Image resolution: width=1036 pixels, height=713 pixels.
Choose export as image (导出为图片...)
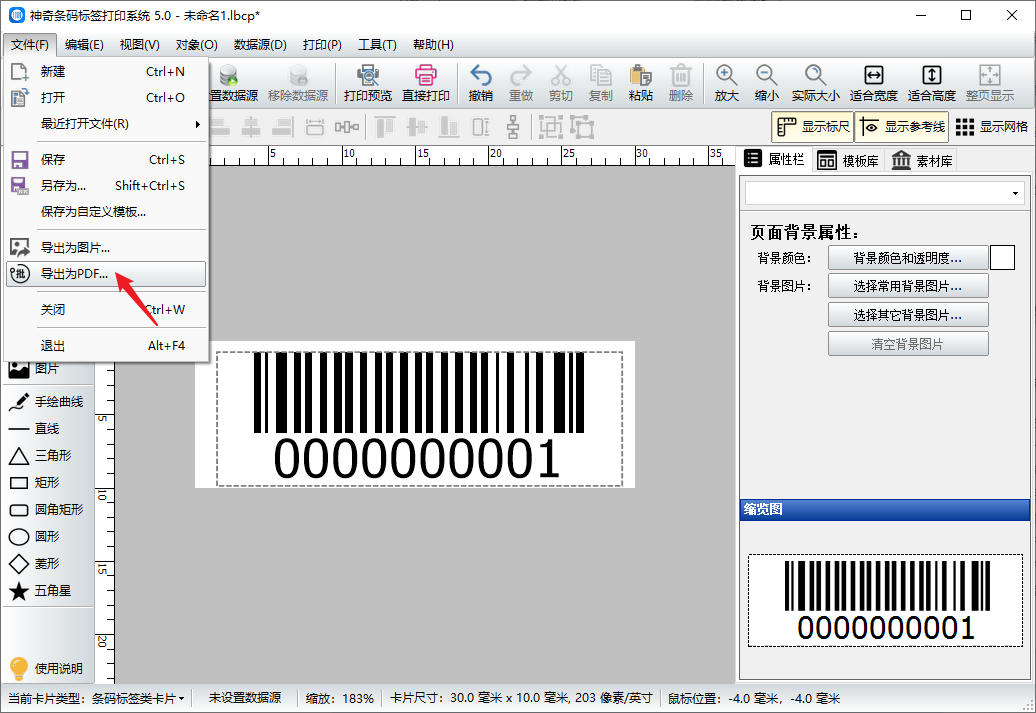coord(106,248)
